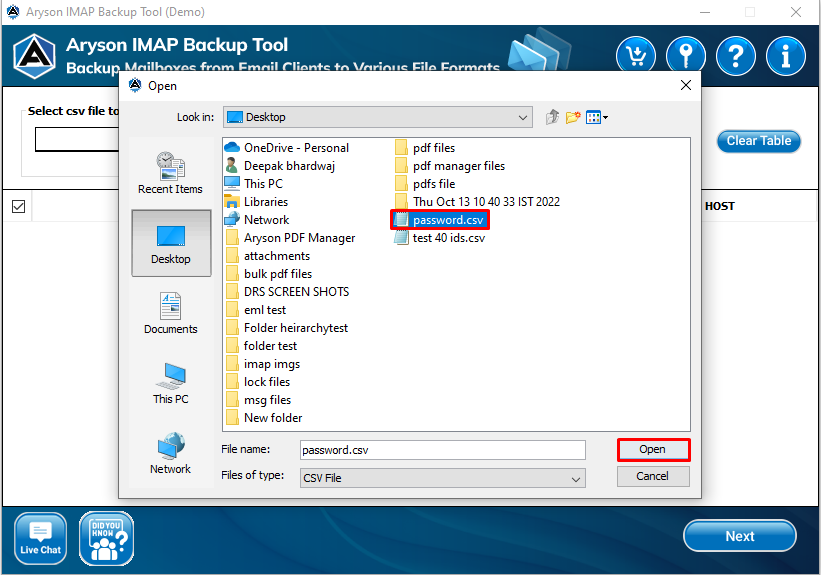The image size is (821, 575).
Task: Open the help question mark icon
Action: (736, 56)
